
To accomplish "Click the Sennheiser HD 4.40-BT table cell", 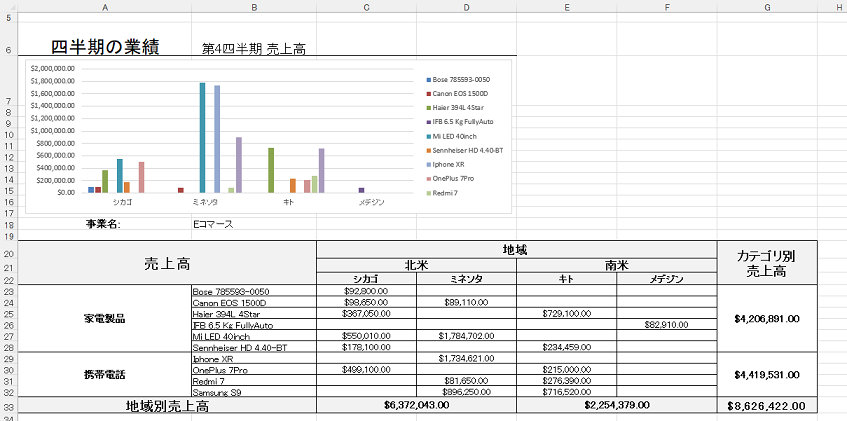I will (254, 348).
